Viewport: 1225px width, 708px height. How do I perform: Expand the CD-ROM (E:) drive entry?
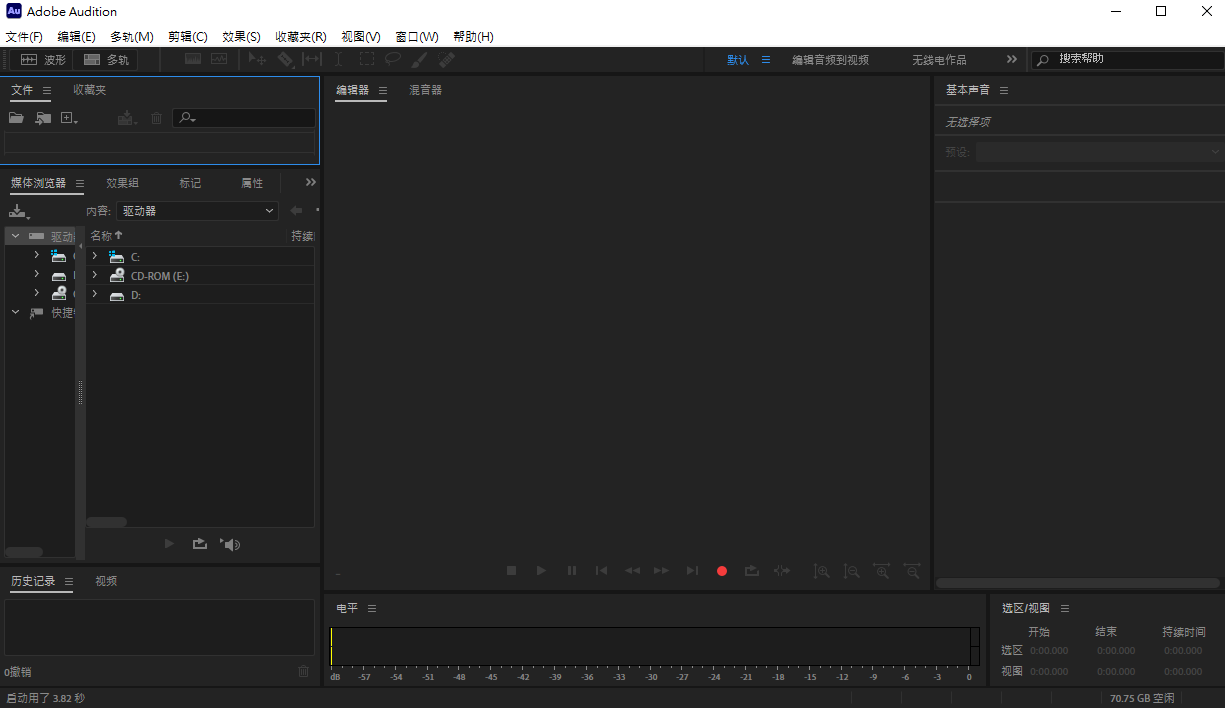(95, 276)
